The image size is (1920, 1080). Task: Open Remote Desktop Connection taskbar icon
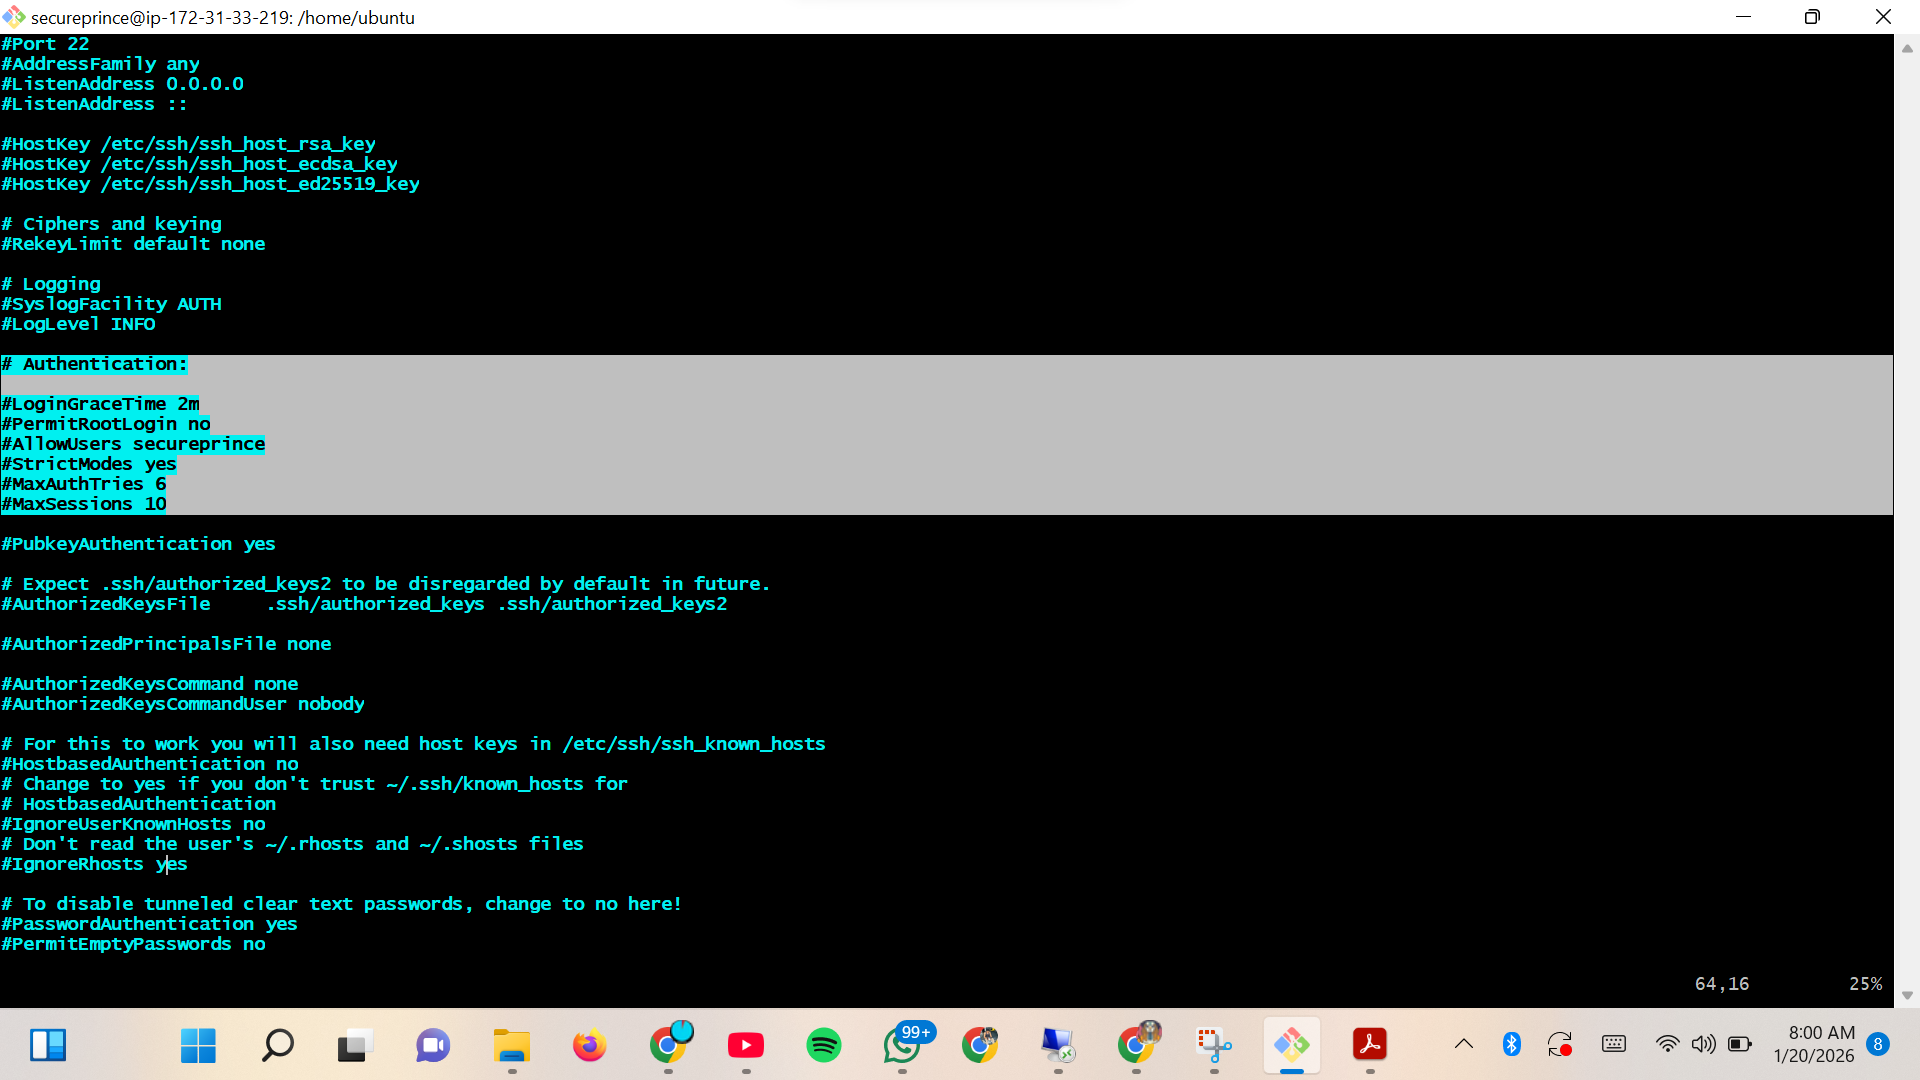[1058, 1045]
